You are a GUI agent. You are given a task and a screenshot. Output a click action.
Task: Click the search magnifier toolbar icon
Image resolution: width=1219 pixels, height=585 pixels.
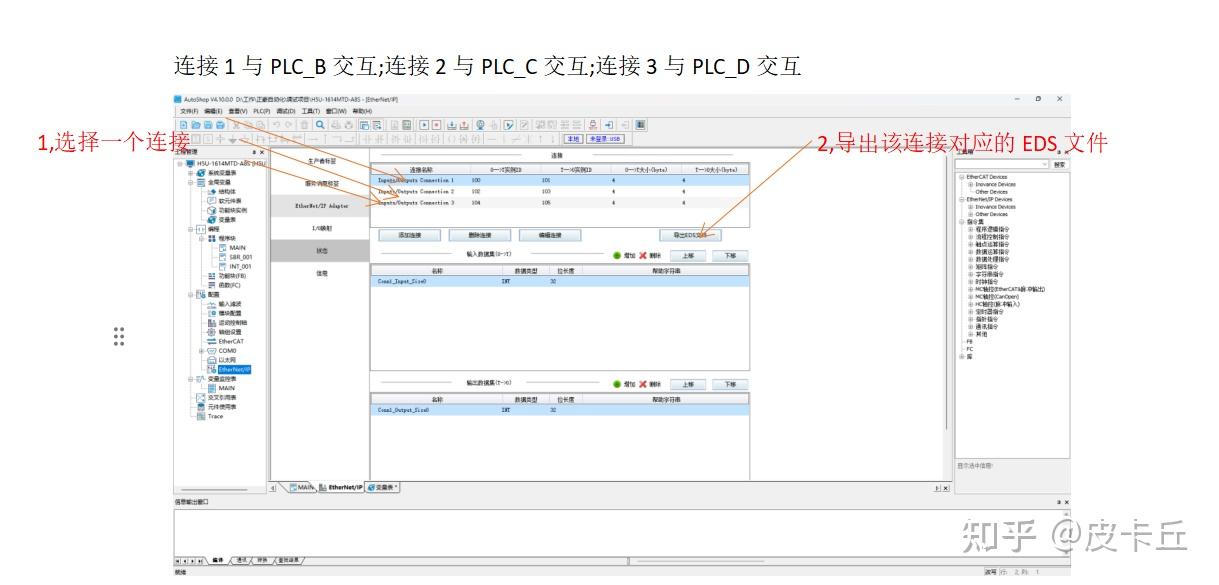[320, 124]
